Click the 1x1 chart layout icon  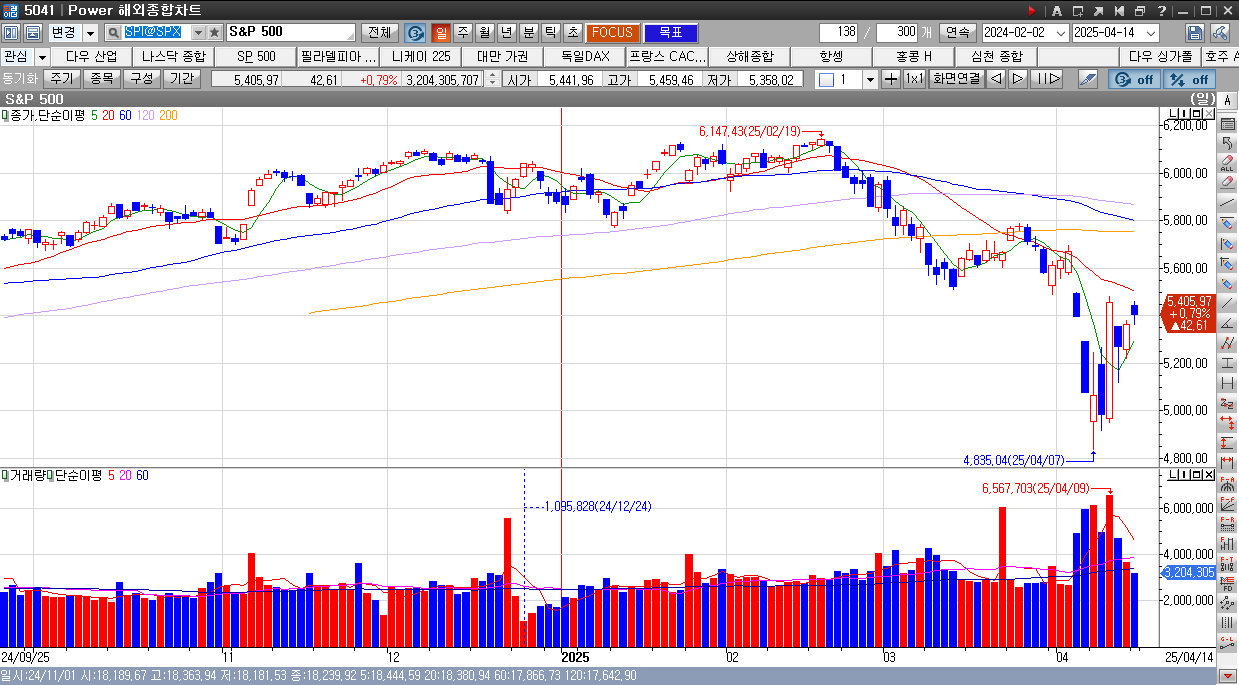(x=914, y=79)
